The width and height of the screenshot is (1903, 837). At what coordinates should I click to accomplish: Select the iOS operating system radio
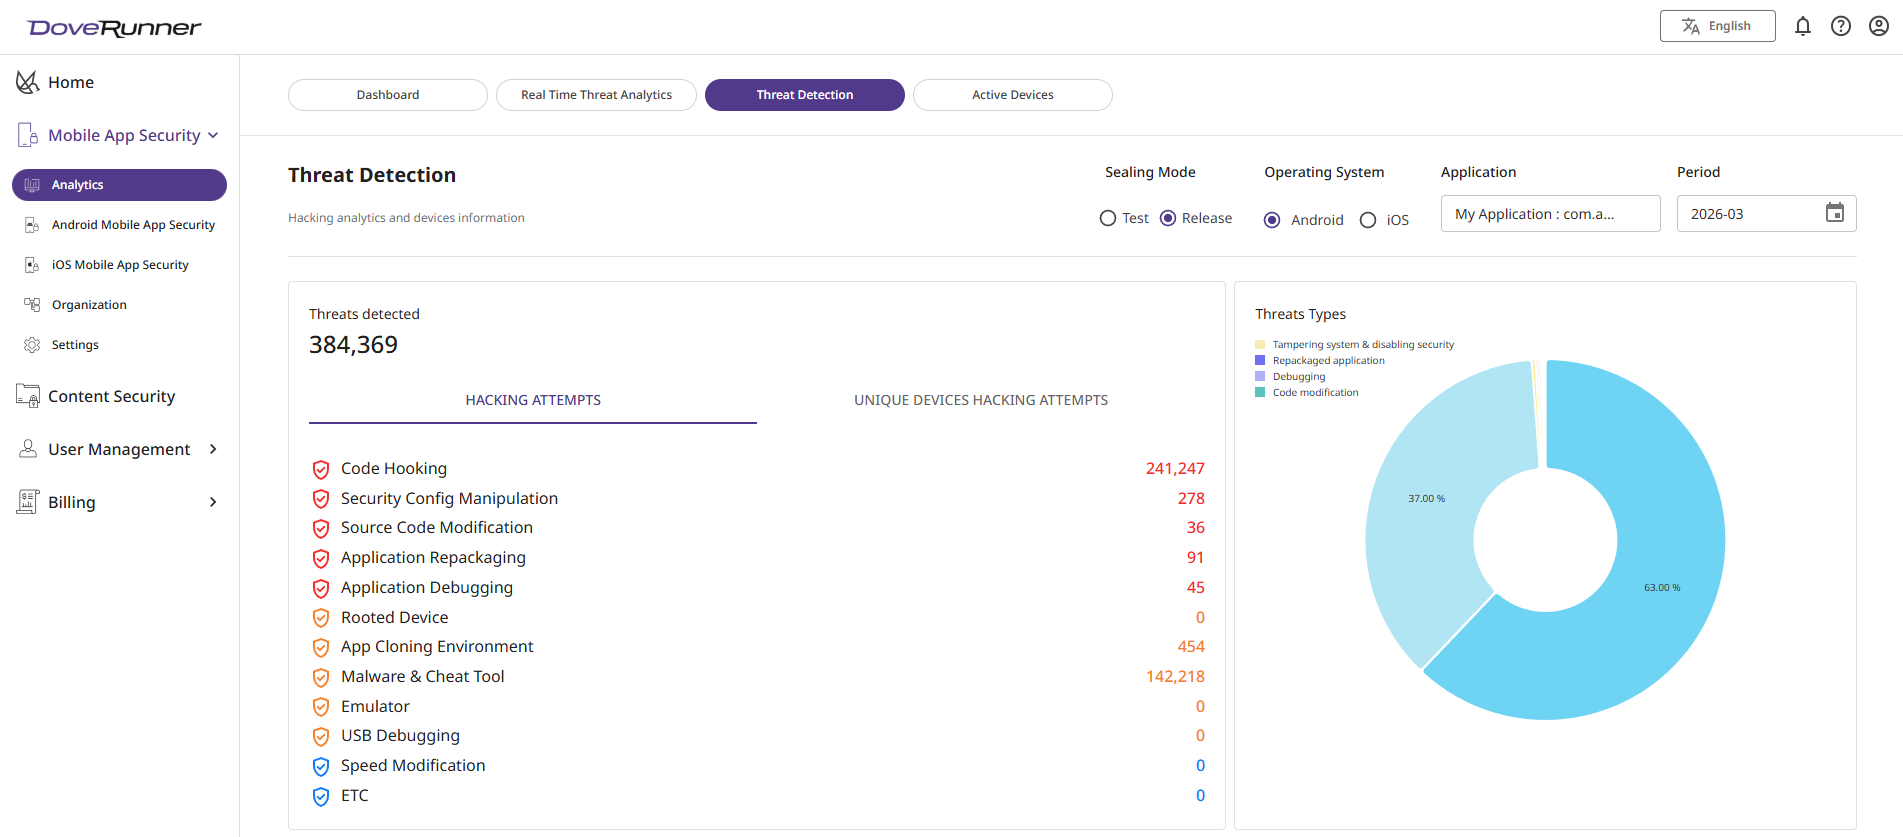pyautogui.click(x=1368, y=220)
